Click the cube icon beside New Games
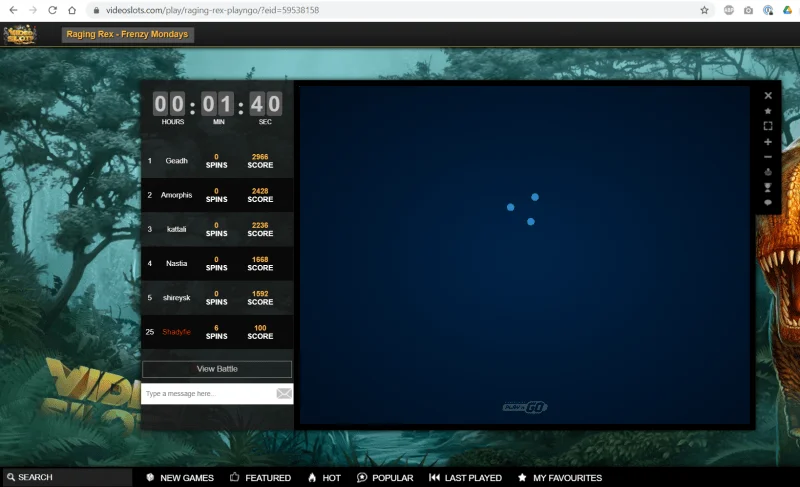This screenshot has height=487, width=800. (x=150, y=477)
